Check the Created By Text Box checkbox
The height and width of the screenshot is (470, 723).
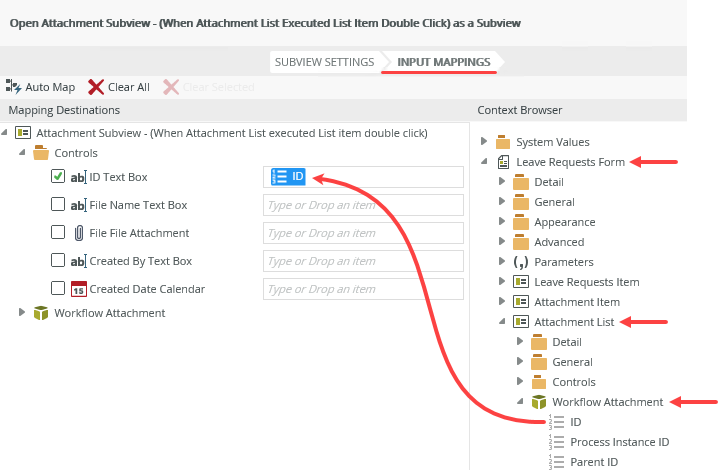point(58,261)
